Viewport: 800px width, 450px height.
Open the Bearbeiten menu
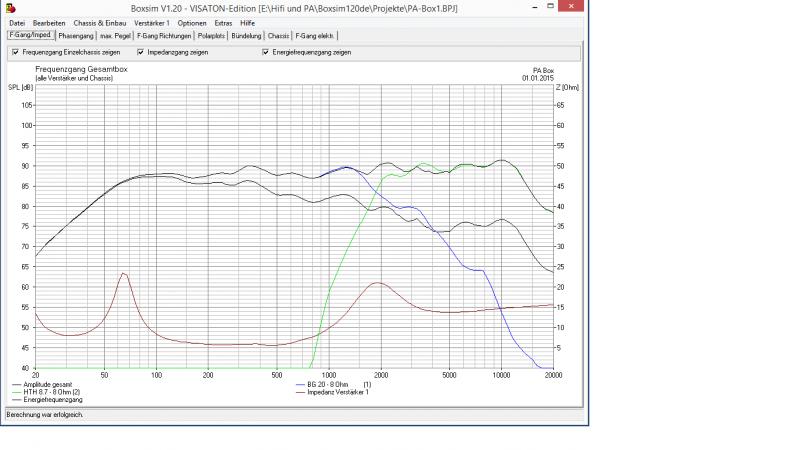point(49,23)
